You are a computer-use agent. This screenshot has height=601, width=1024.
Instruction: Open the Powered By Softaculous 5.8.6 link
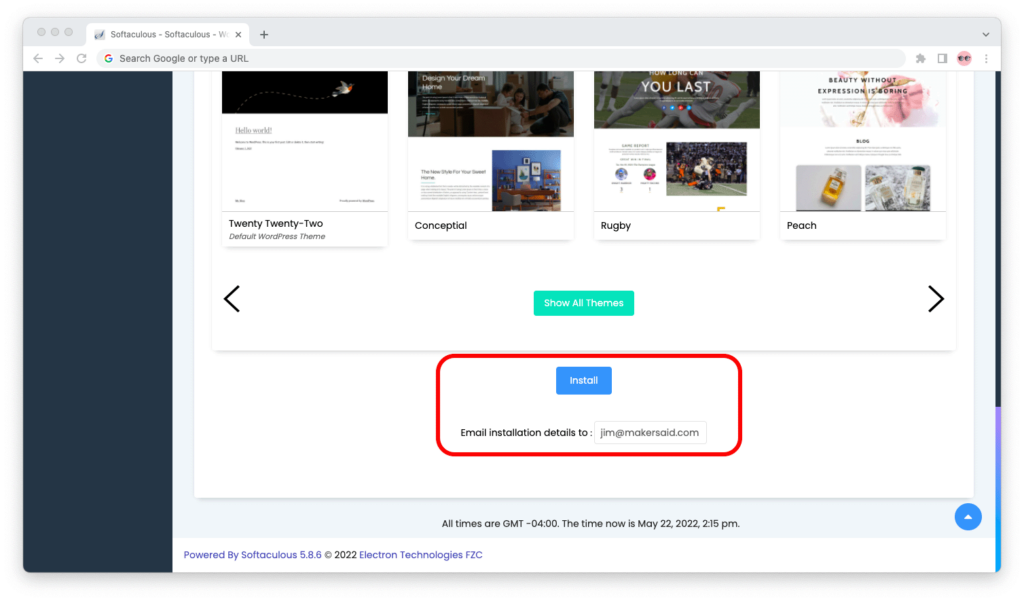tap(253, 555)
